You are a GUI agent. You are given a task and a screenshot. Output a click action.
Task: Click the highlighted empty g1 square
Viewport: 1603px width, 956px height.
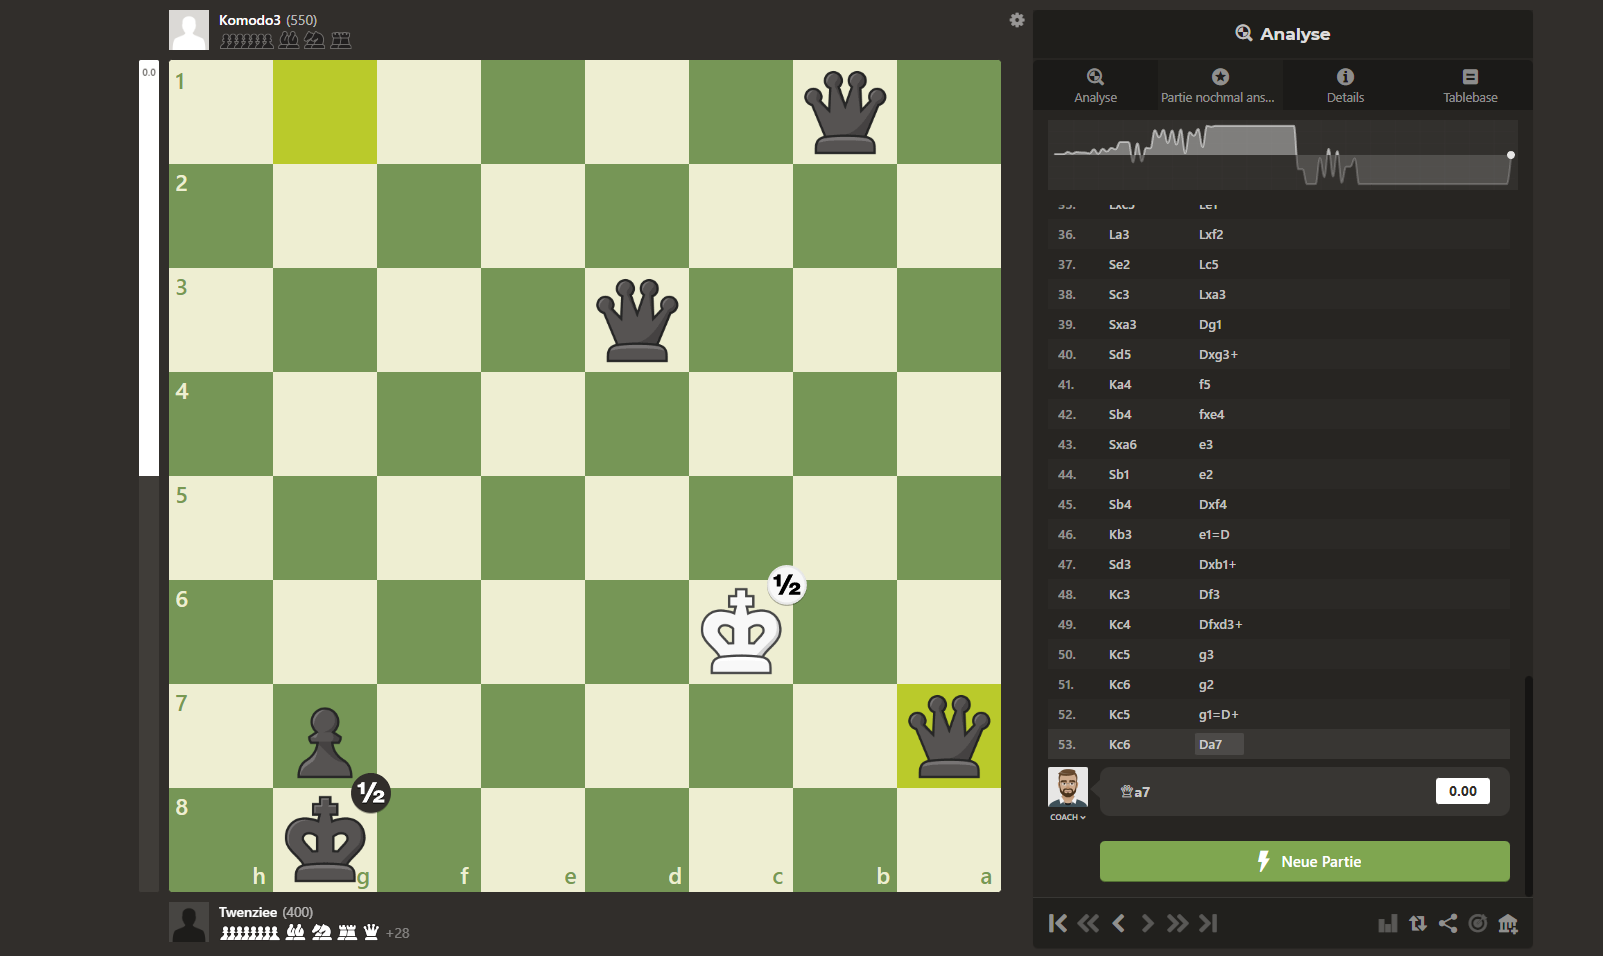(x=325, y=112)
